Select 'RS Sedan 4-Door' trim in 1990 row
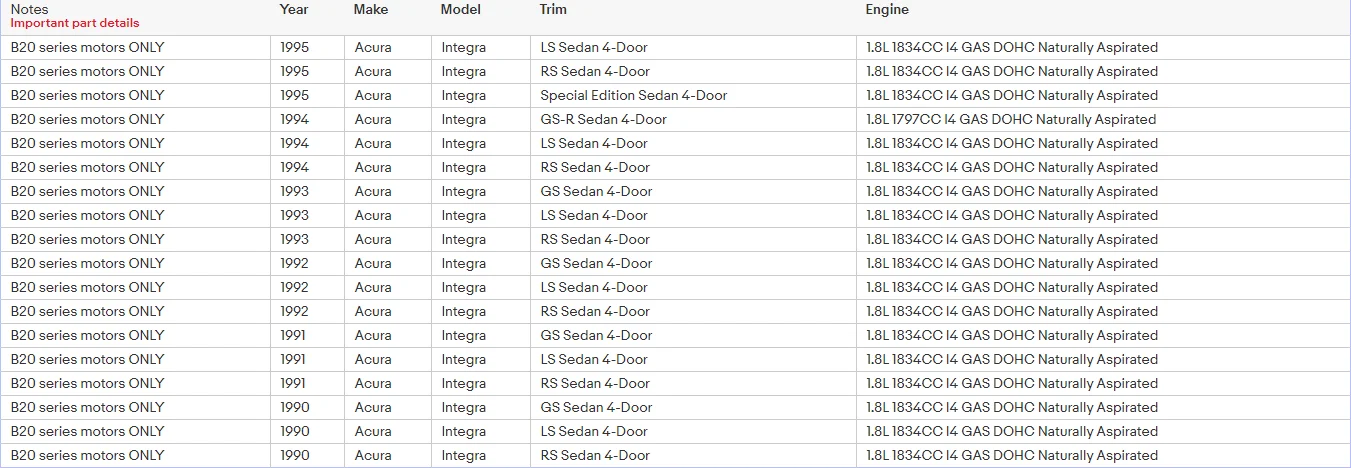This screenshot has width=1351, height=468. 595,455
